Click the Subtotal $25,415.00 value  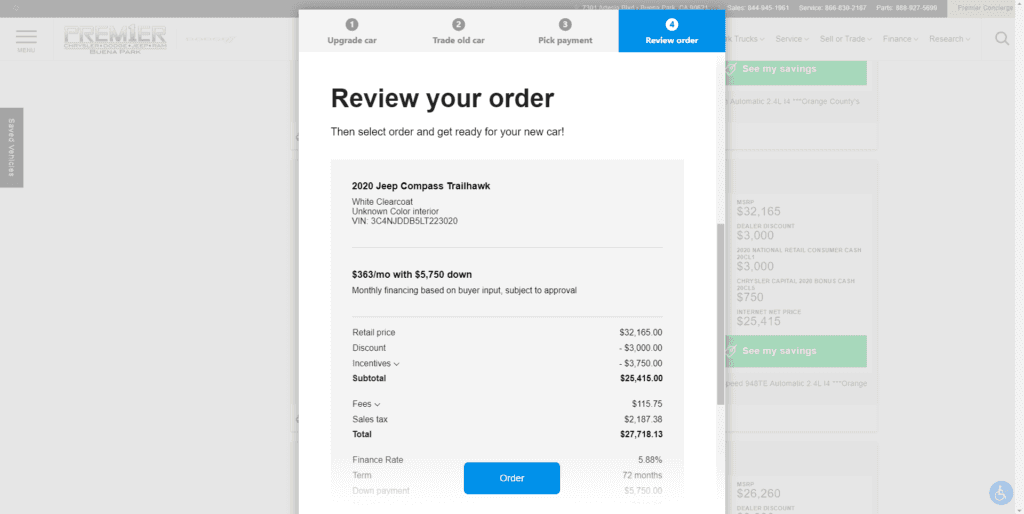(641, 378)
